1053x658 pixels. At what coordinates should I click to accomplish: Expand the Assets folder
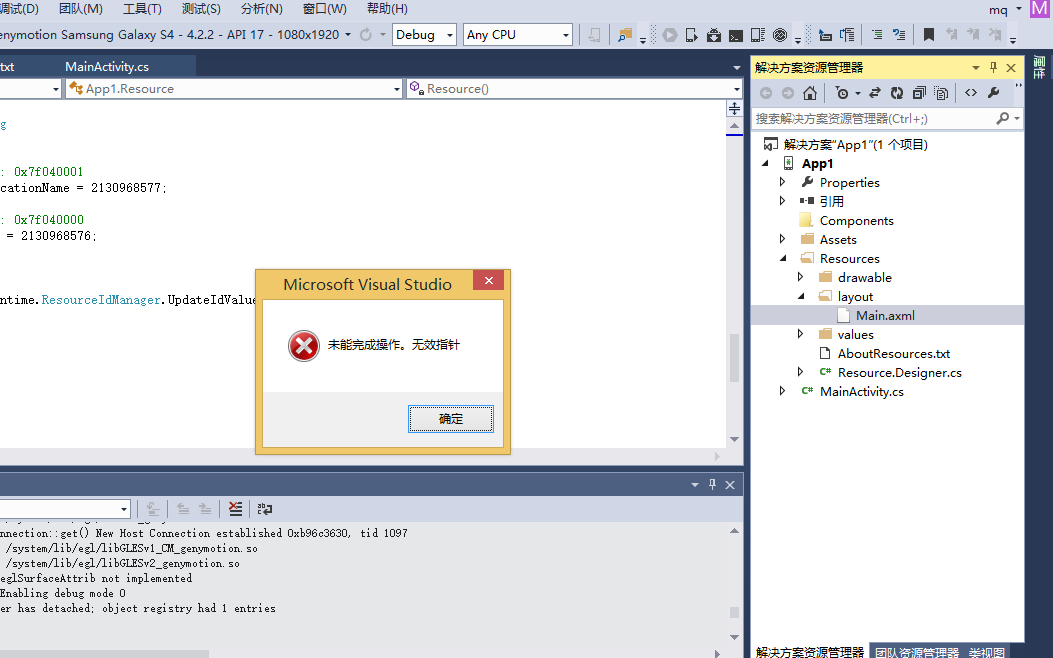tap(782, 239)
